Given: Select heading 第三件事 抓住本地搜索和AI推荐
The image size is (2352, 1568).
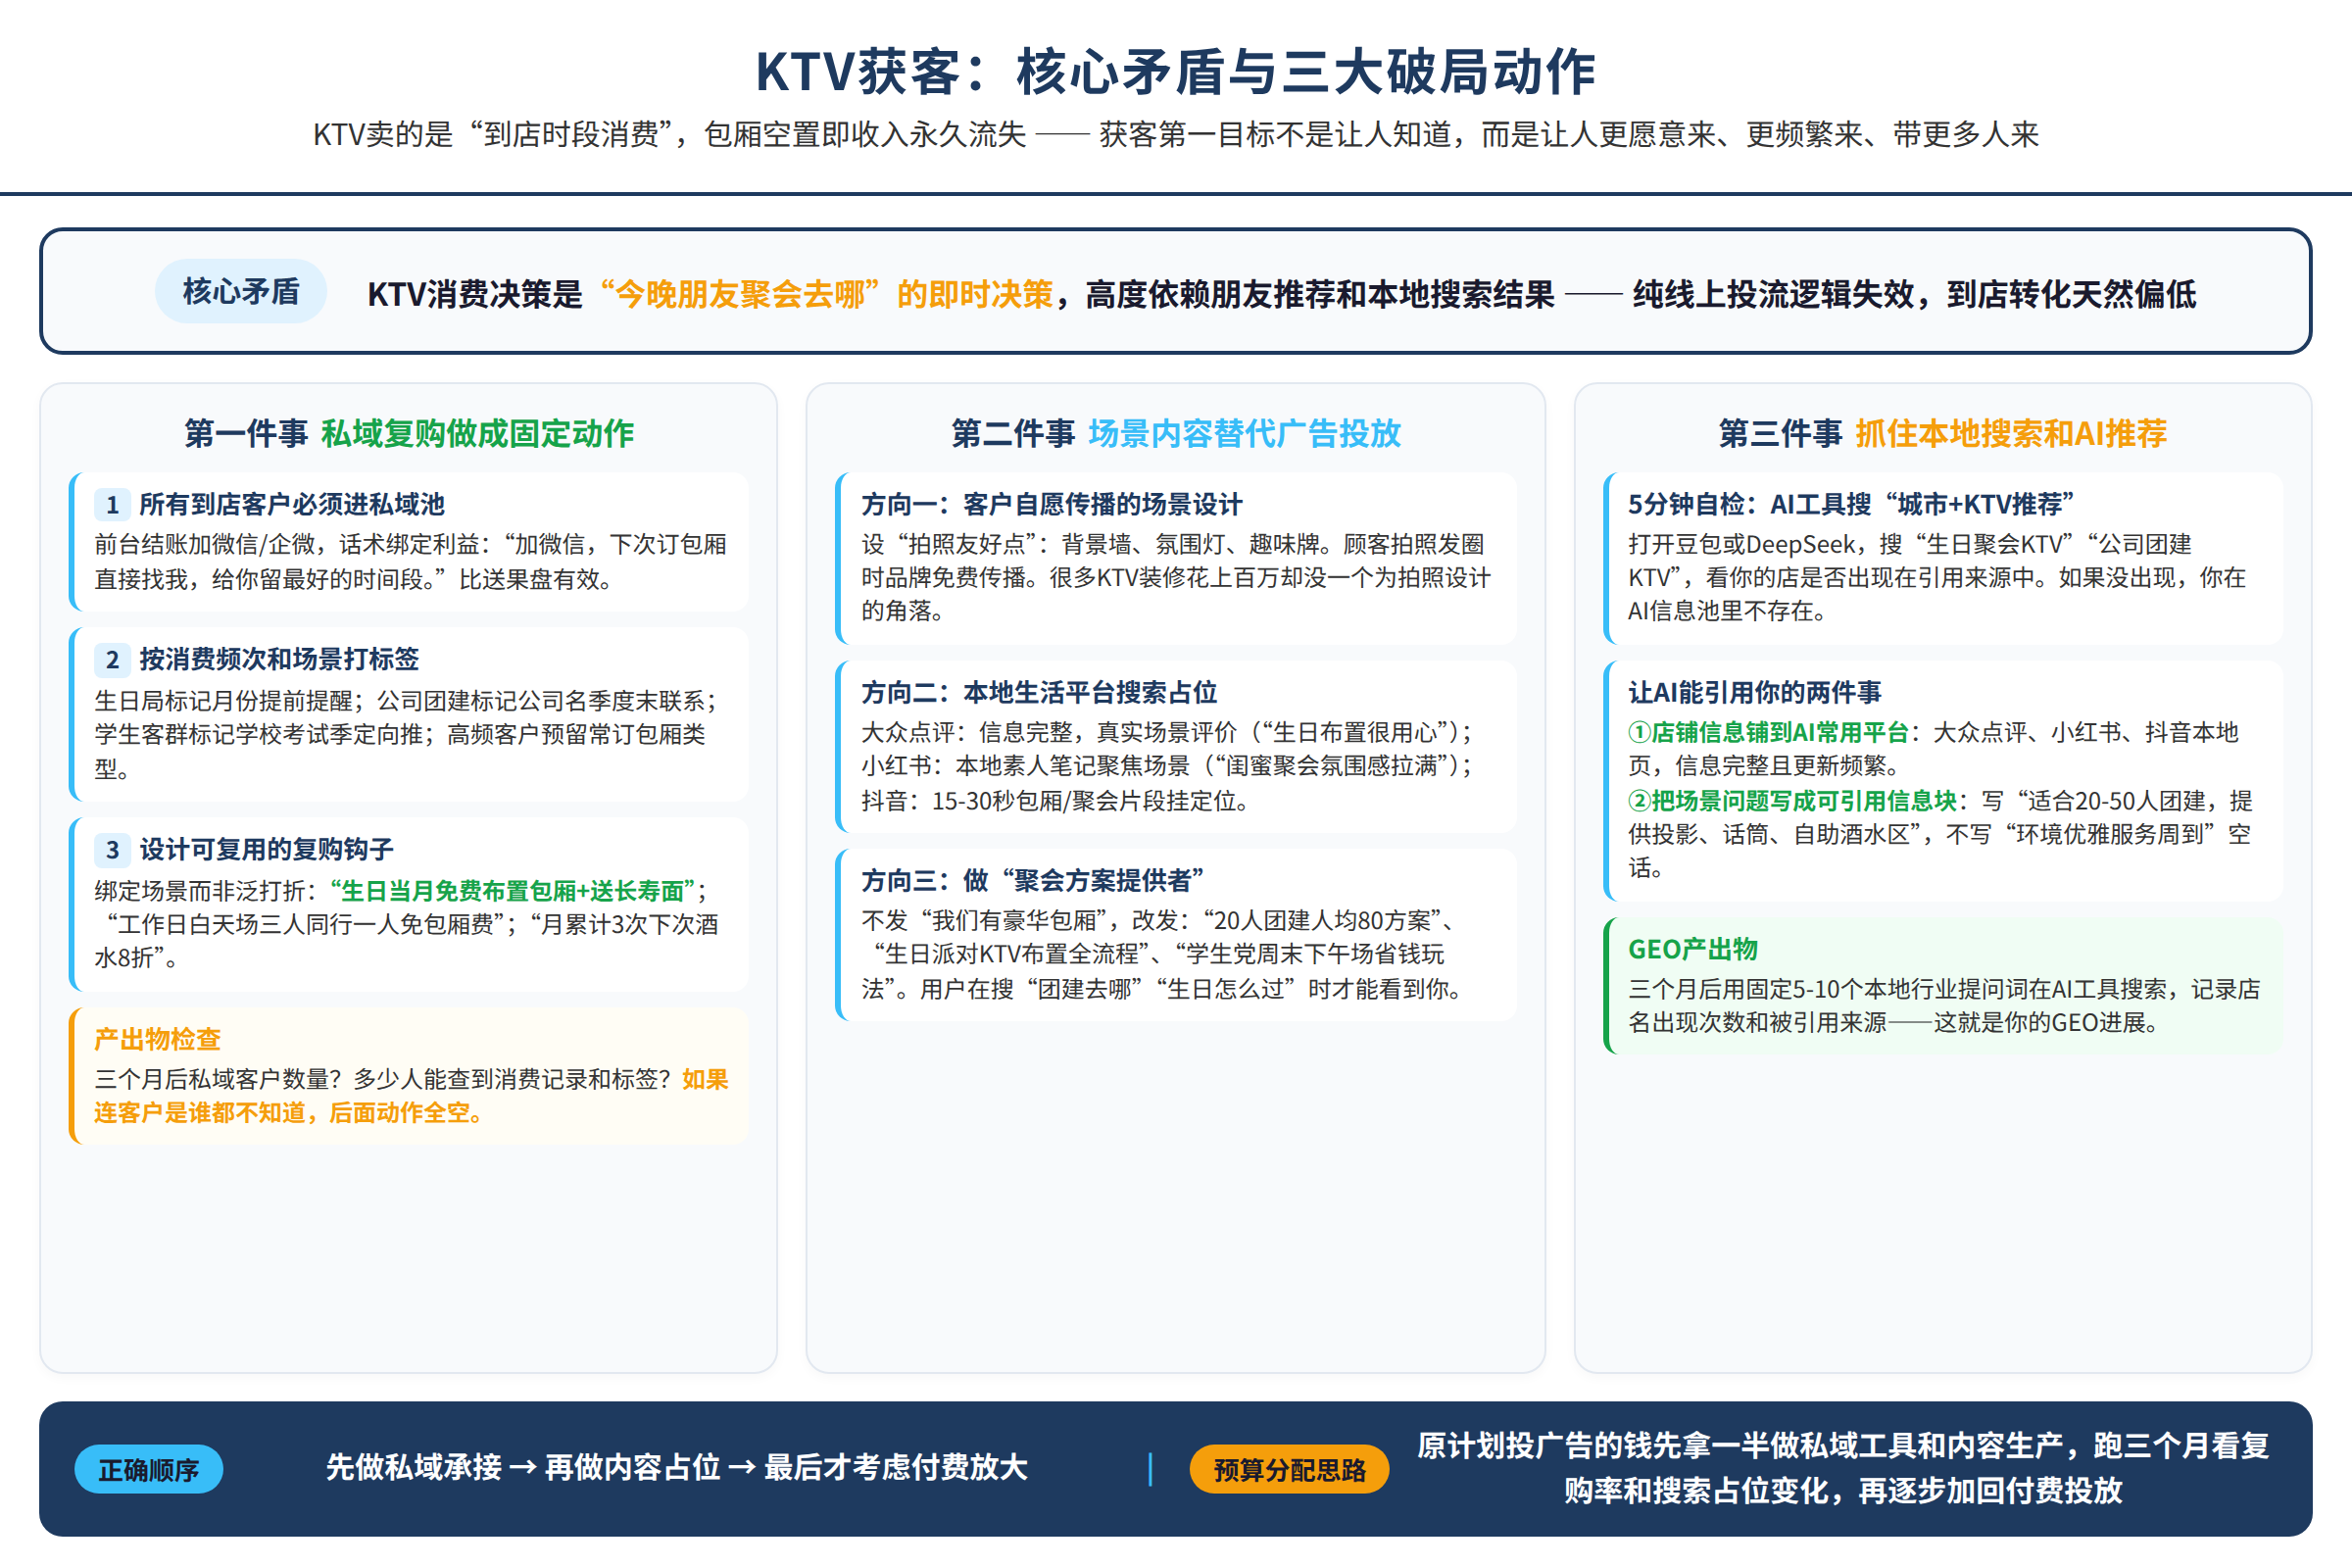Looking at the screenshot, I should point(1943,433).
